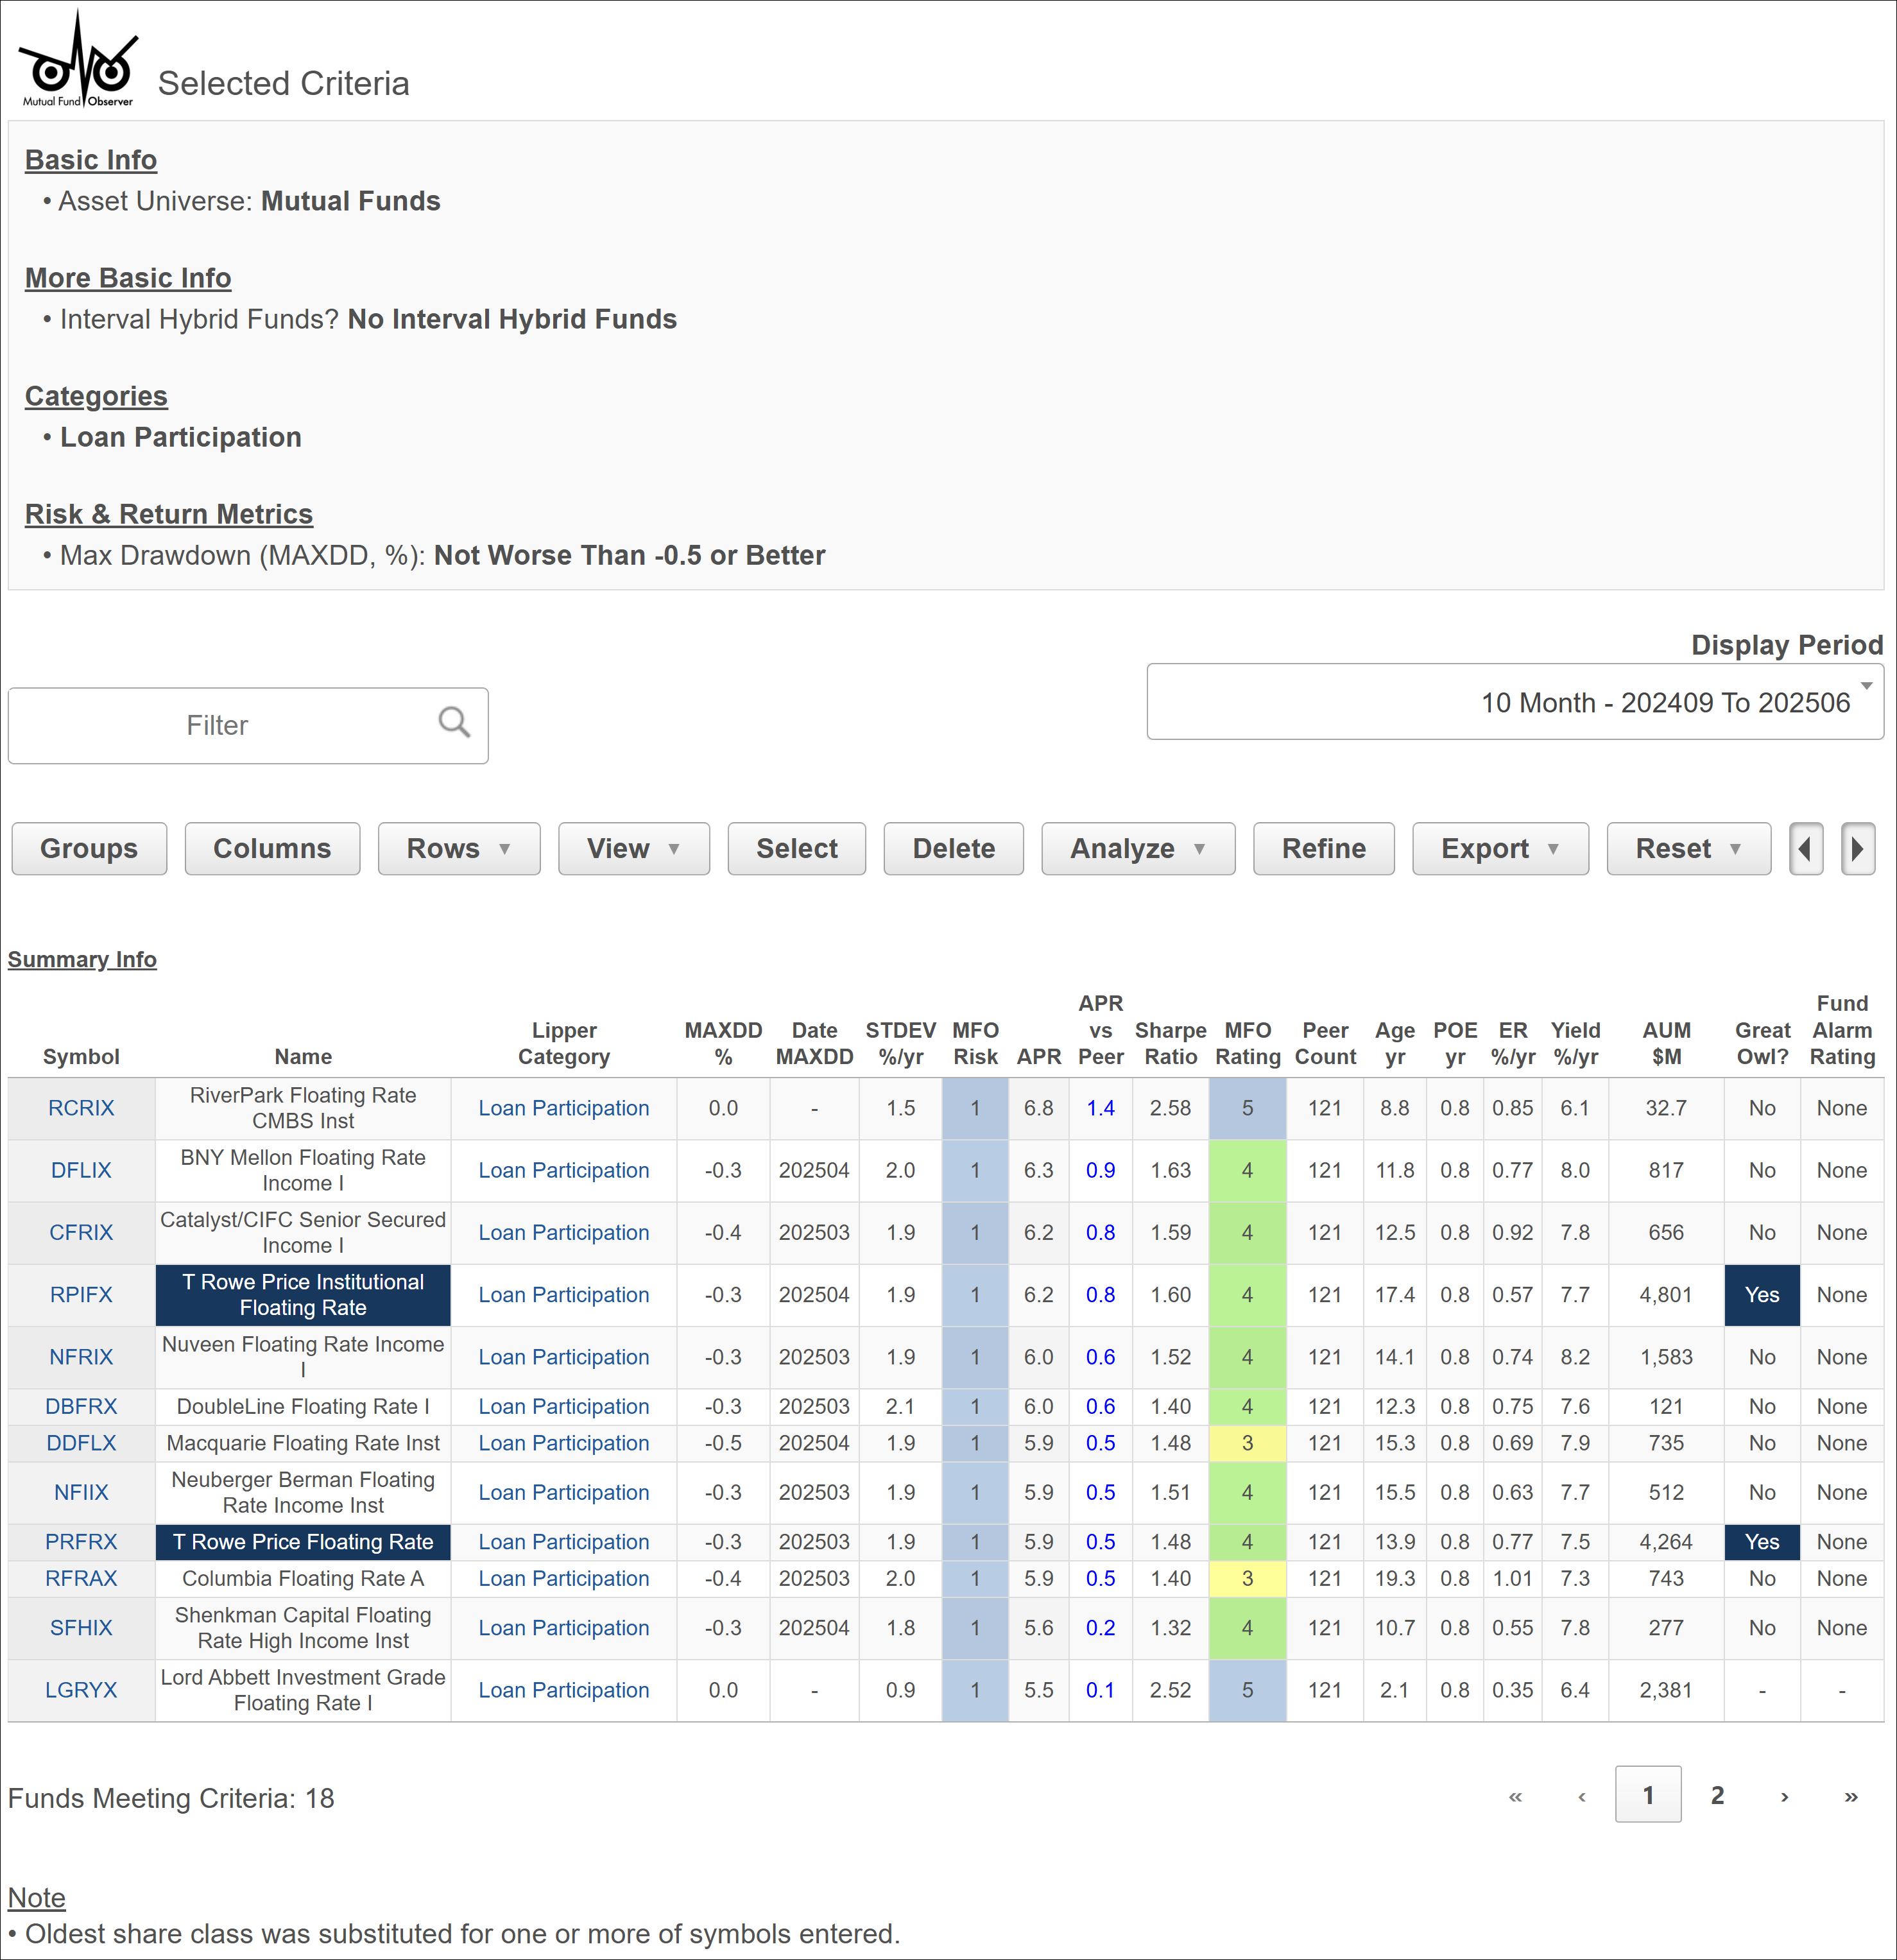Screen dimensions: 1897x1960
Task: Click the green MFO Rating 4 cell for DFLIX
Action: coord(1247,1171)
